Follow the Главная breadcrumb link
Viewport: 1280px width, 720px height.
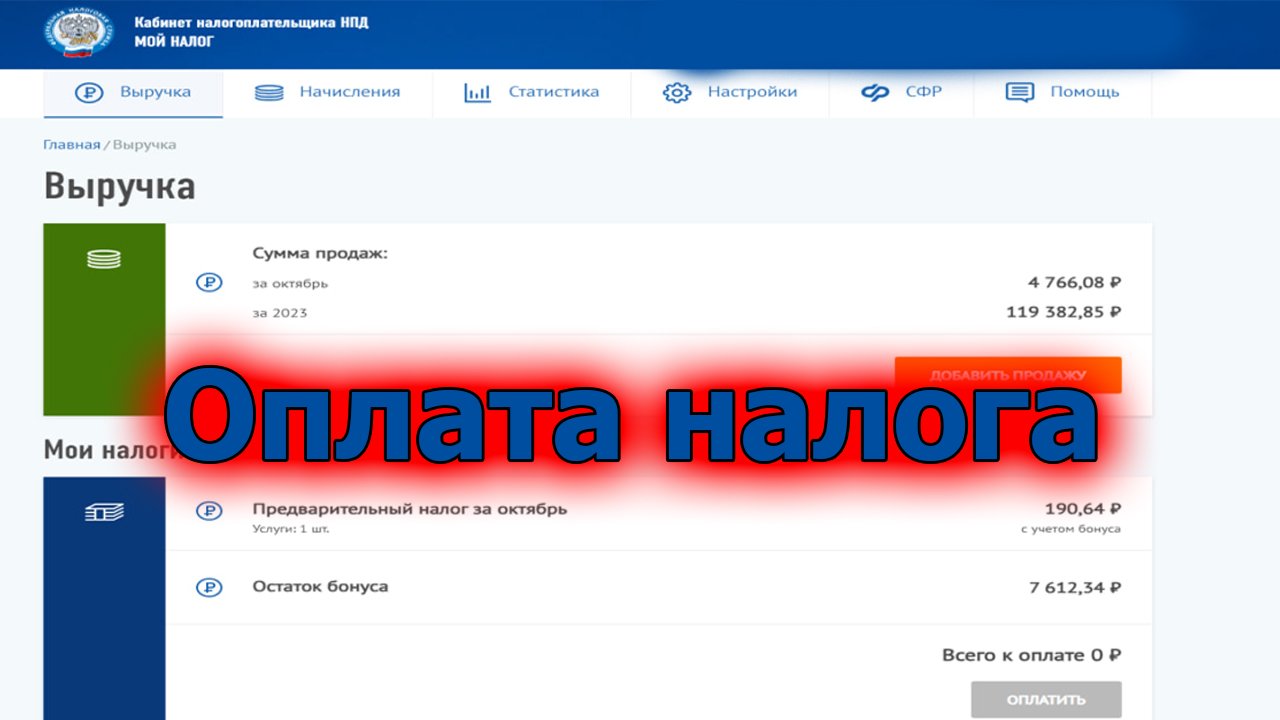click(x=71, y=145)
